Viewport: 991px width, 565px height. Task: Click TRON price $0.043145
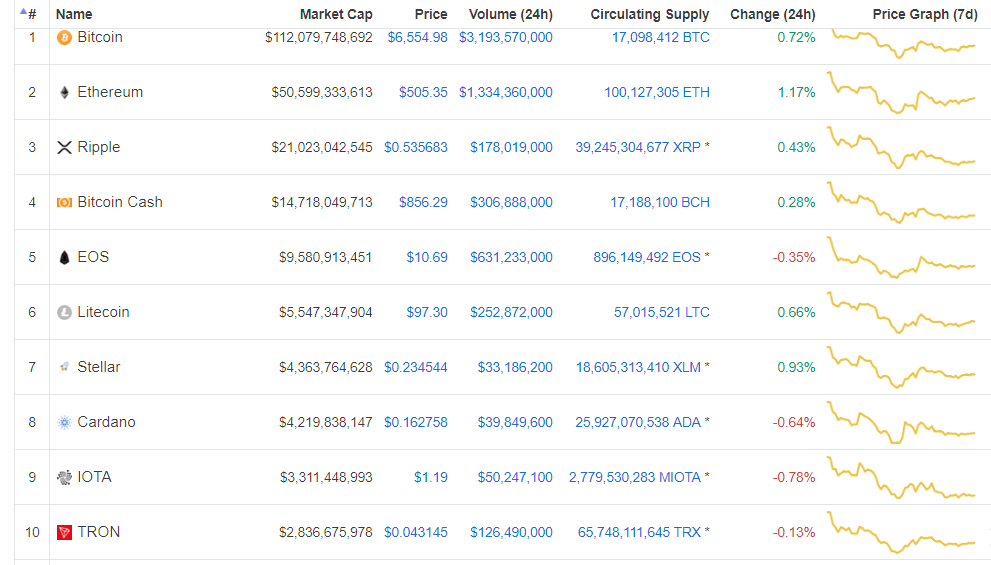(x=415, y=533)
